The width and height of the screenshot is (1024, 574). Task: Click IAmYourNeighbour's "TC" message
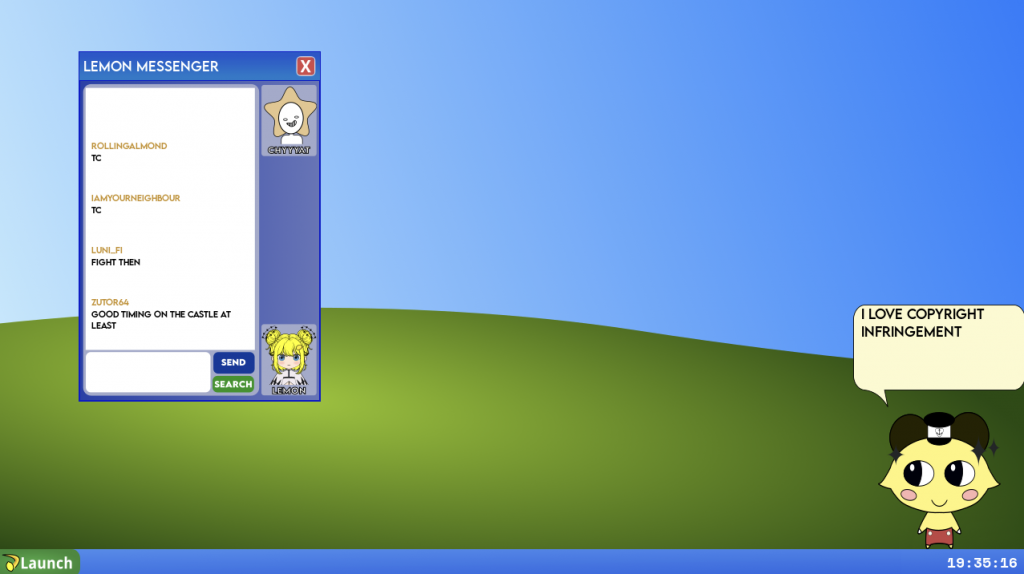96,210
